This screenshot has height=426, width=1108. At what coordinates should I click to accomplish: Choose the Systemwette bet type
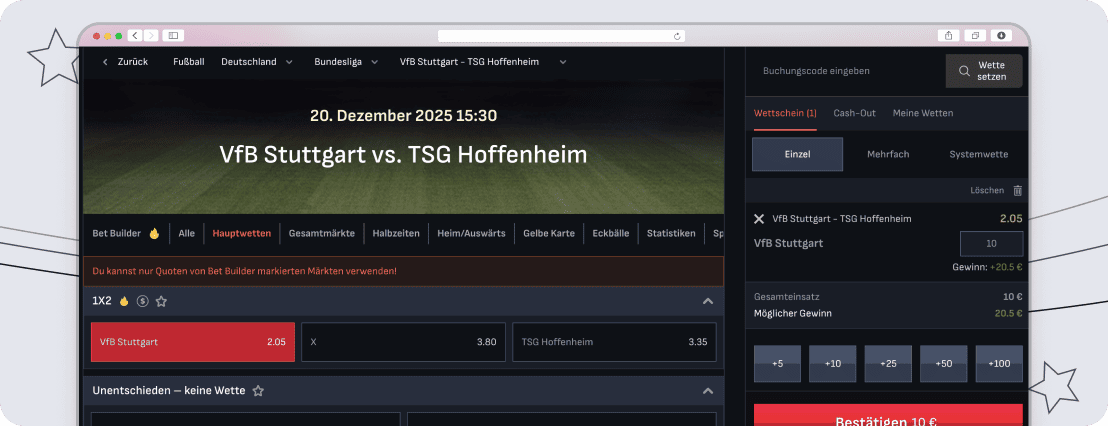pyautogui.click(x=979, y=154)
